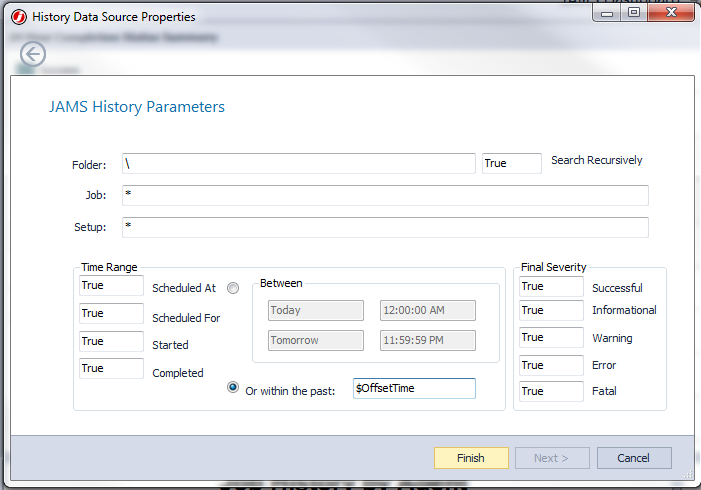The height and width of the screenshot is (490, 701).
Task: Click the 'Informational' severity label
Action: [624, 310]
